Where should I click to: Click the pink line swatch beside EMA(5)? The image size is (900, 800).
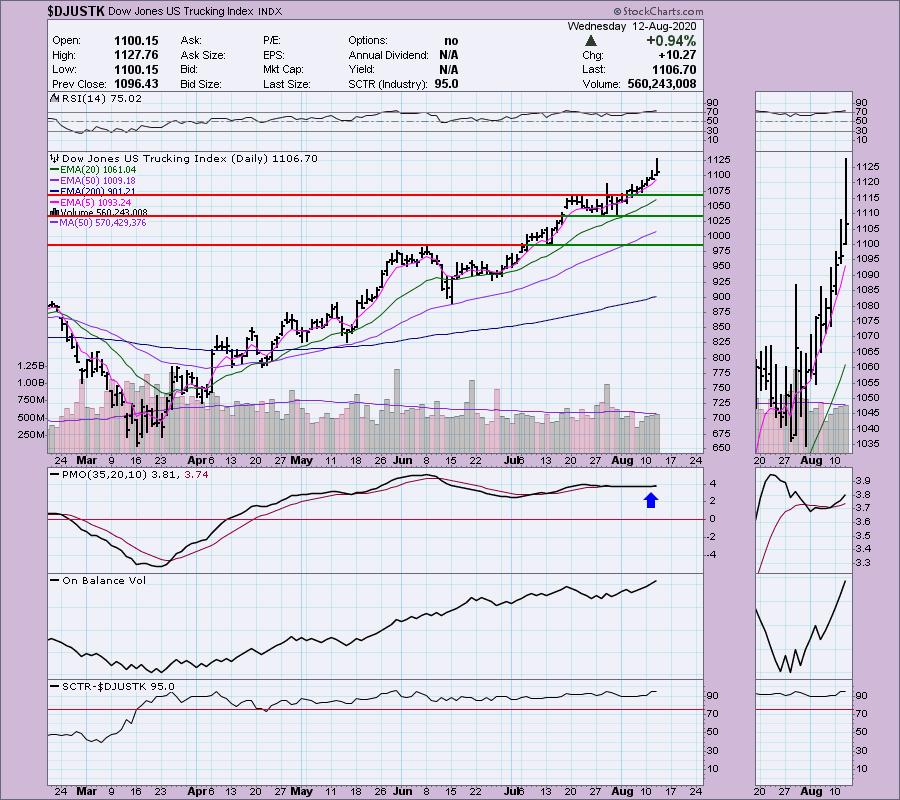click(x=55, y=203)
